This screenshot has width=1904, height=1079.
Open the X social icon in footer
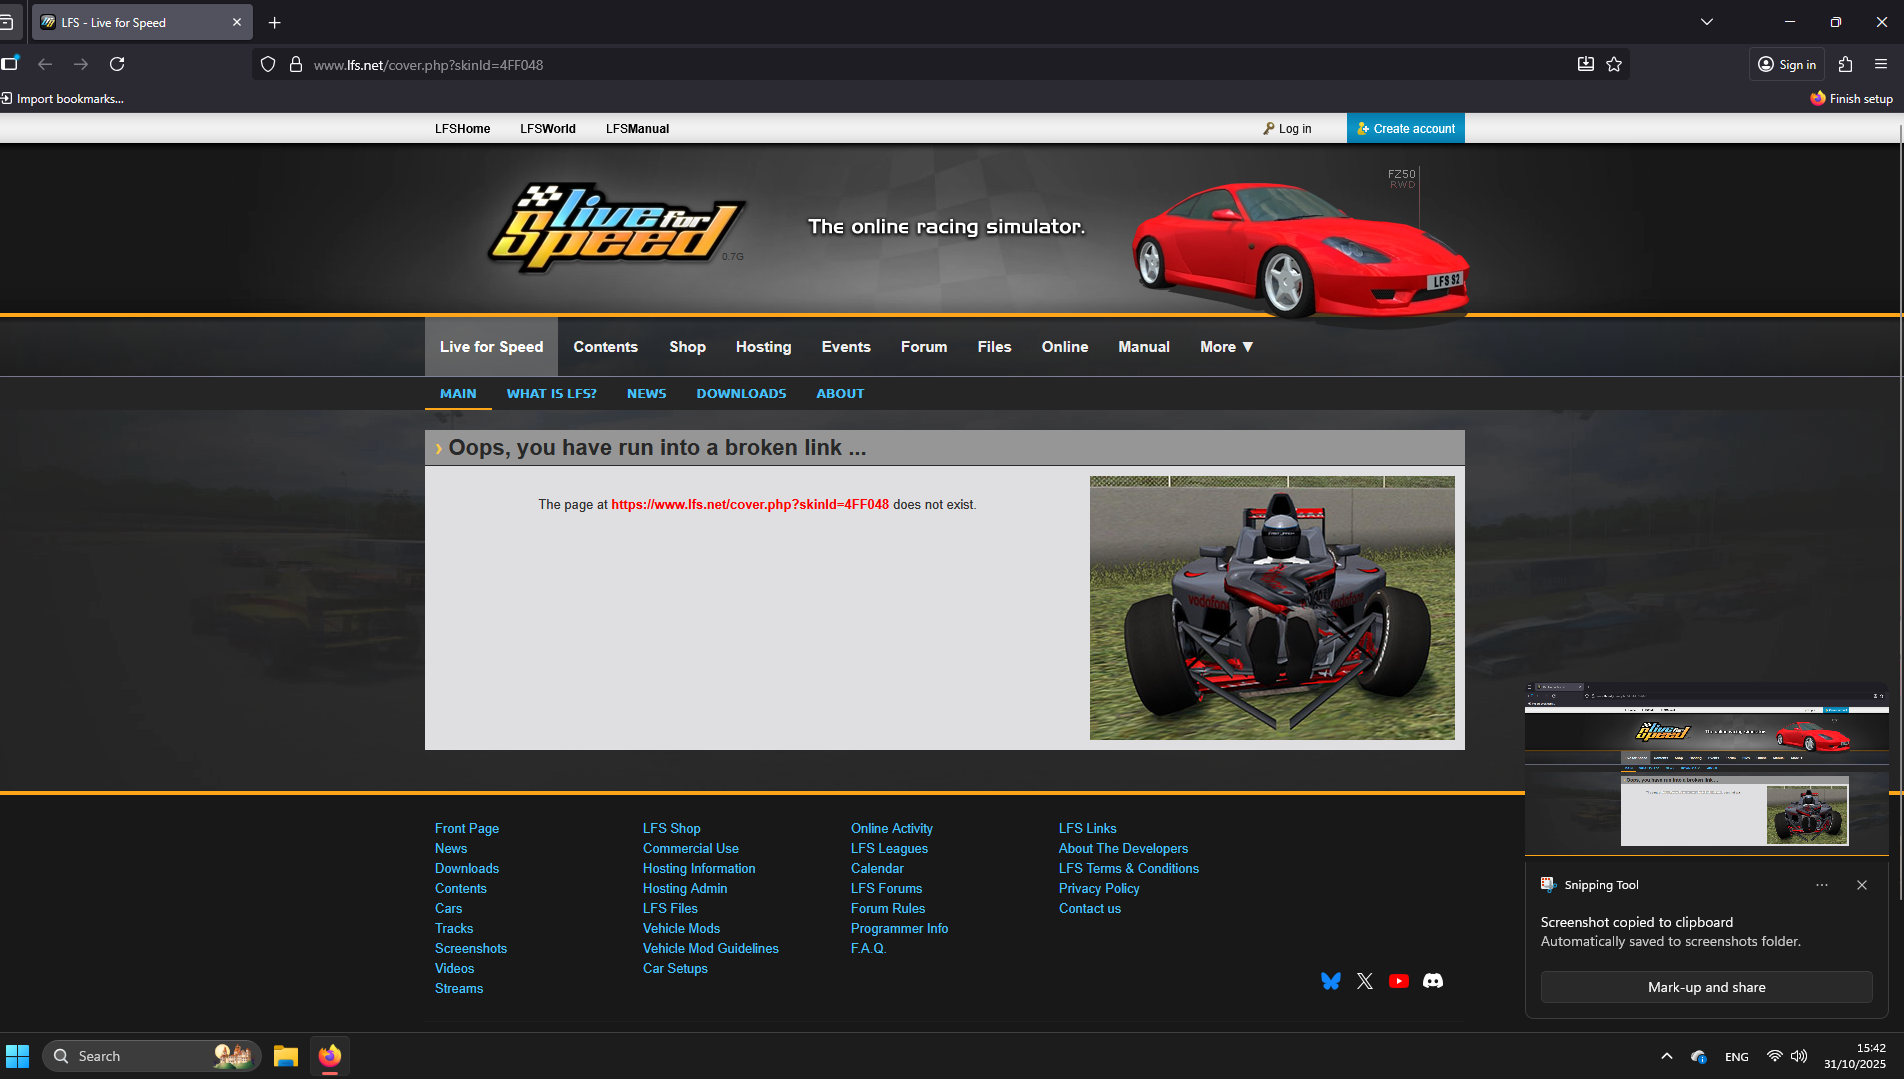(x=1365, y=981)
